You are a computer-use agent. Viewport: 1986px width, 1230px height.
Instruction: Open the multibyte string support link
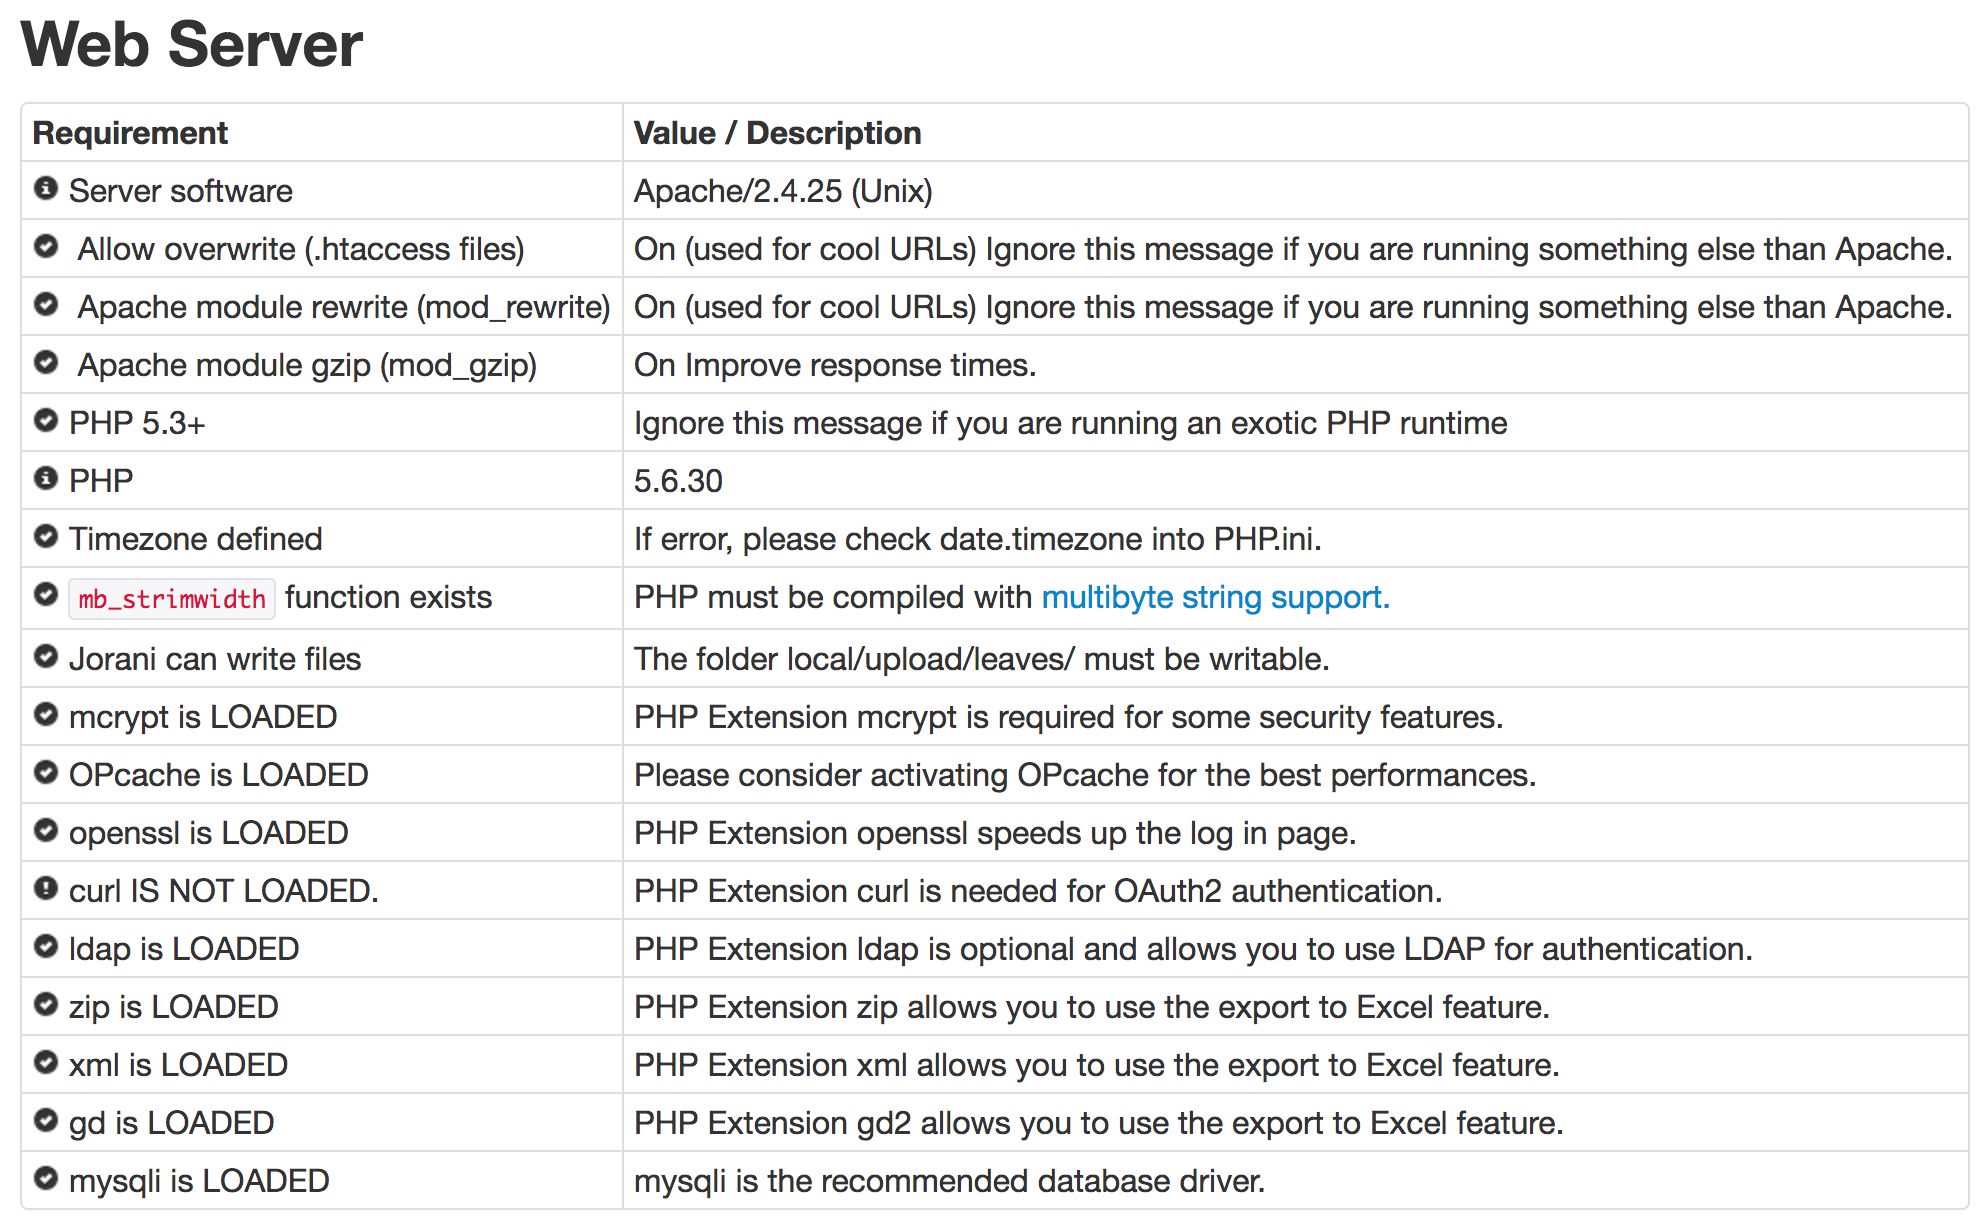(x=1215, y=597)
